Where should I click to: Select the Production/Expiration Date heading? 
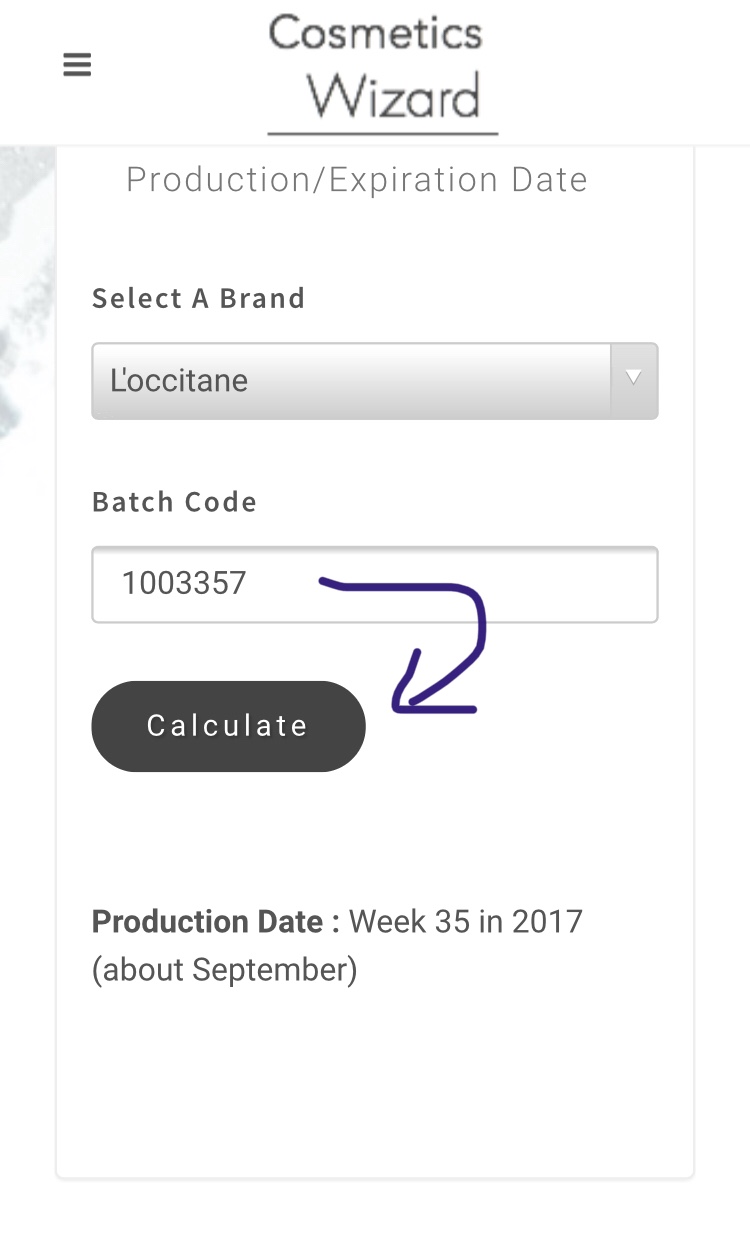point(357,180)
